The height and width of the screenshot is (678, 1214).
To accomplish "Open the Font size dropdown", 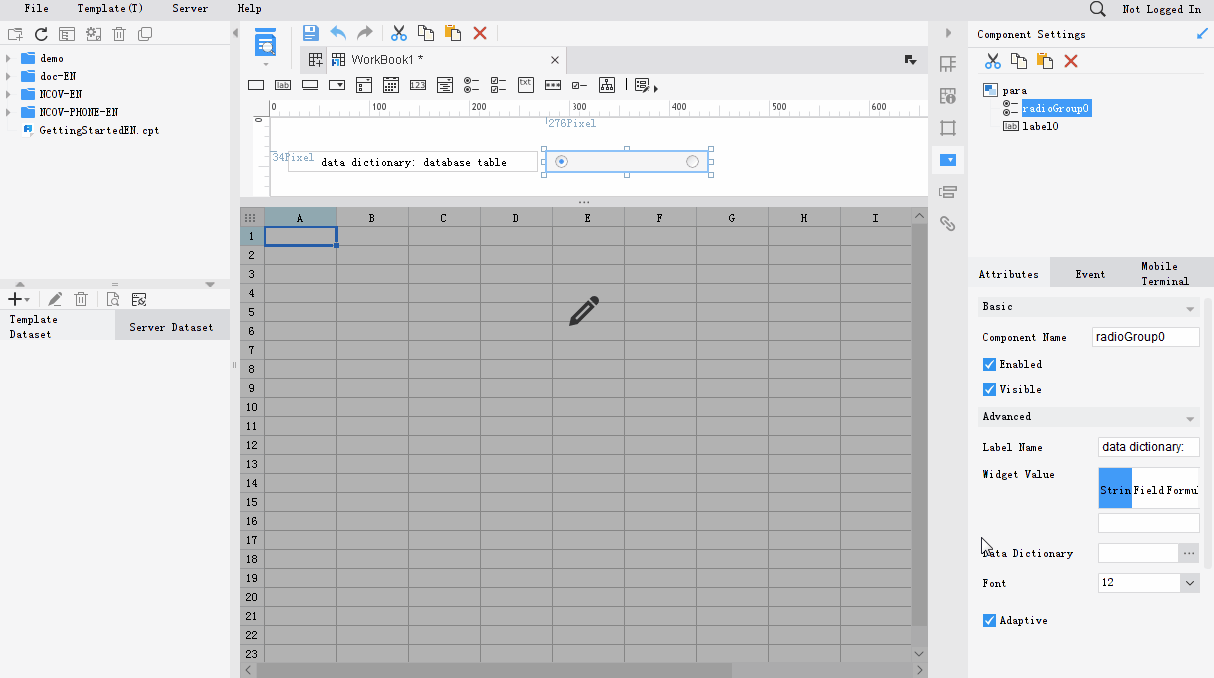I will 1189,583.
